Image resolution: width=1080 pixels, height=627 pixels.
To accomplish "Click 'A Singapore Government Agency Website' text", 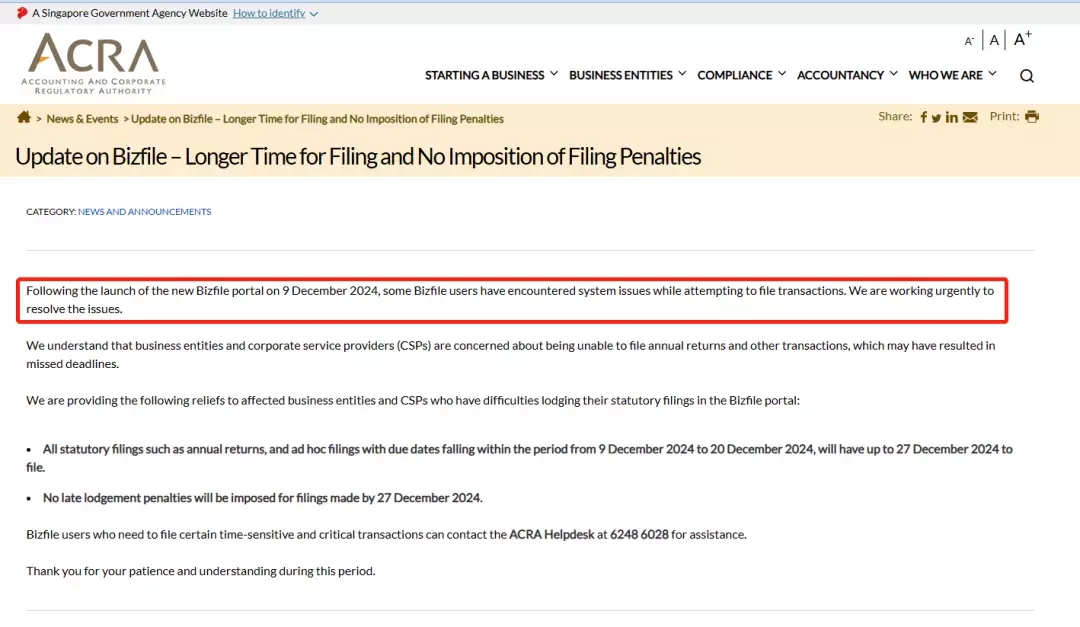I will [x=129, y=13].
